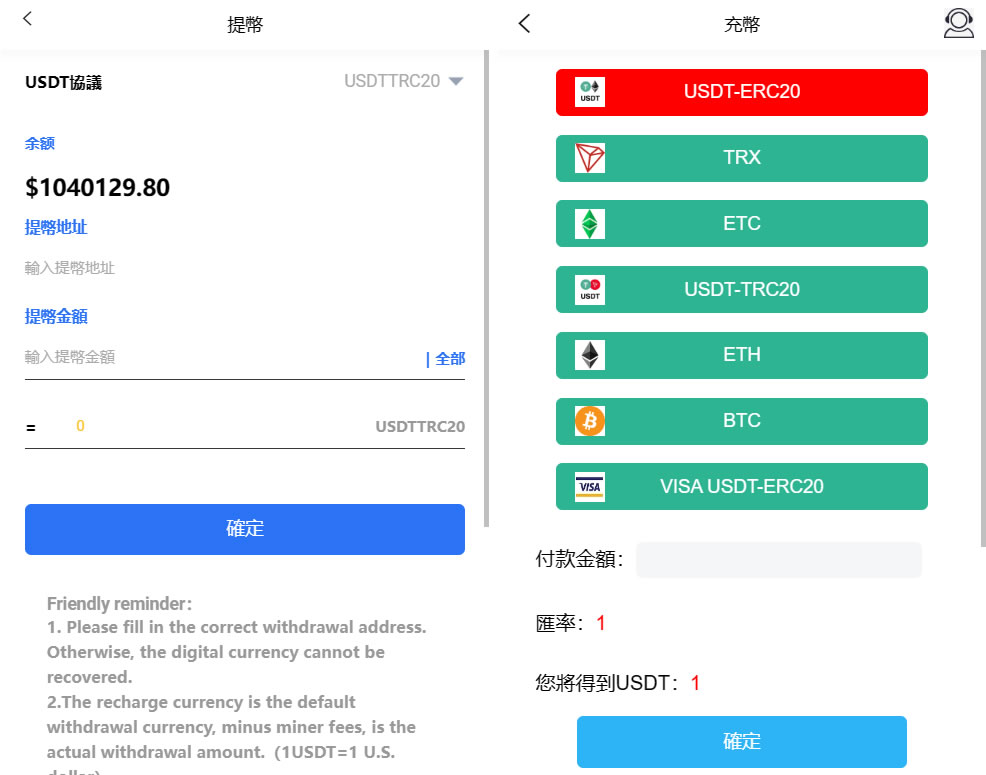Image resolution: width=986 pixels, height=775 pixels.
Task: Click the USDT icon on USDT-TRC20 row
Action: click(588, 289)
